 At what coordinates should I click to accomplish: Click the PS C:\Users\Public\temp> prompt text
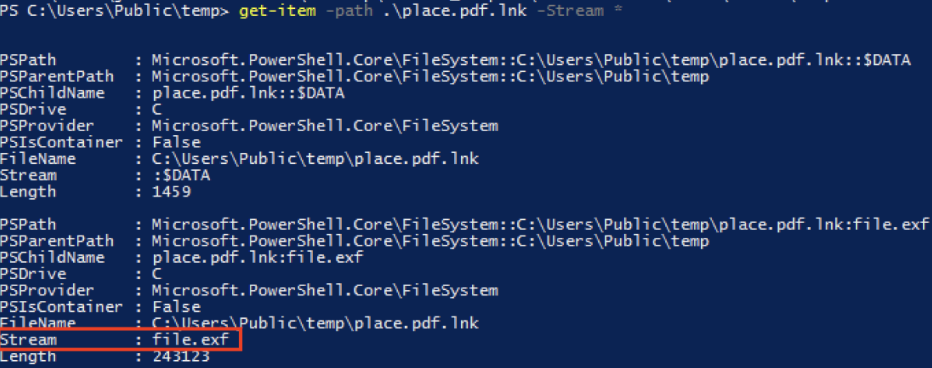(x=115, y=11)
